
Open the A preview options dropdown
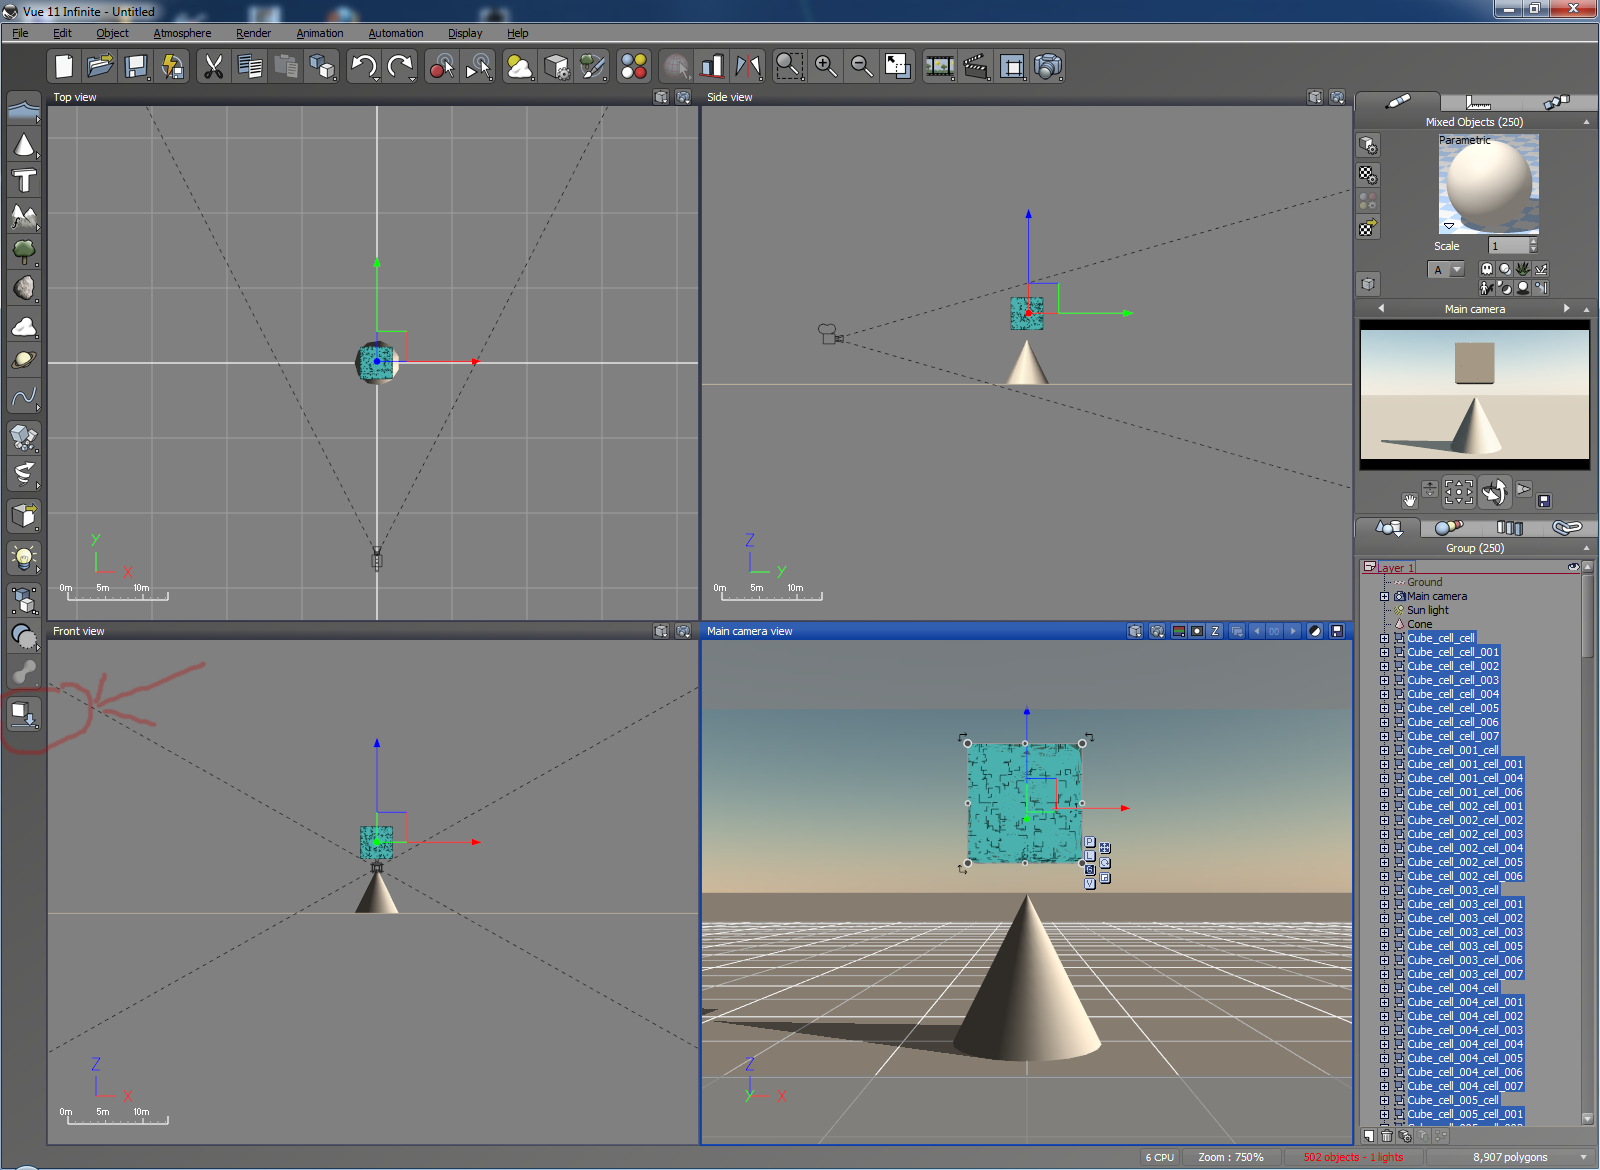coord(1456,270)
